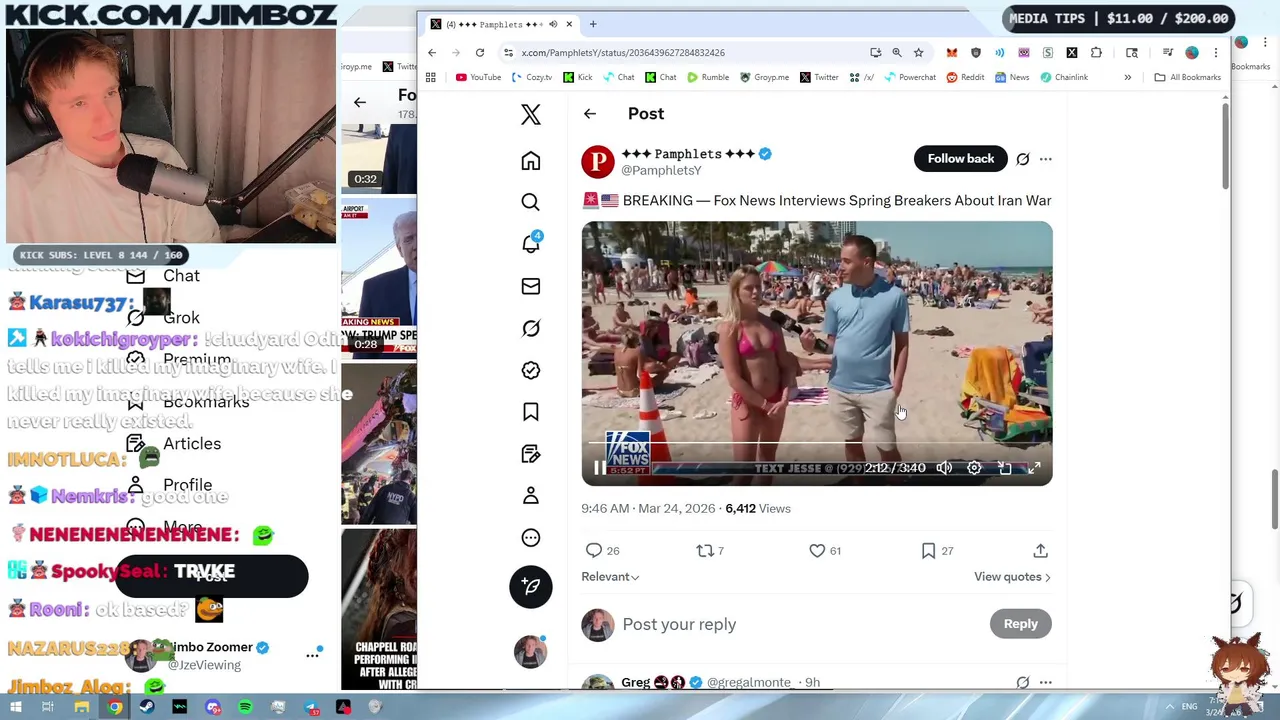Expand Relevant replies sort dropdown
This screenshot has width=1280, height=720.
[610, 577]
